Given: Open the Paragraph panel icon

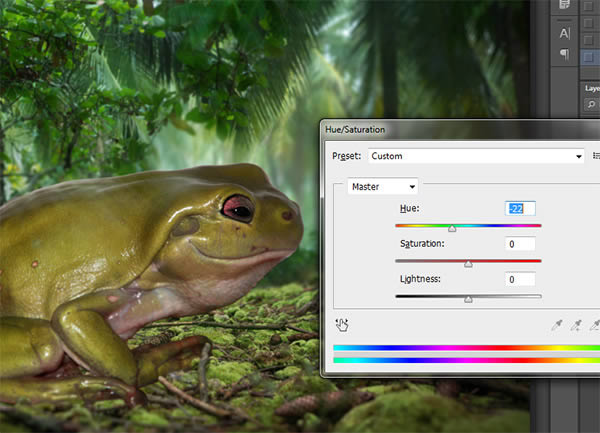Looking at the screenshot, I should click(x=564, y=54).
